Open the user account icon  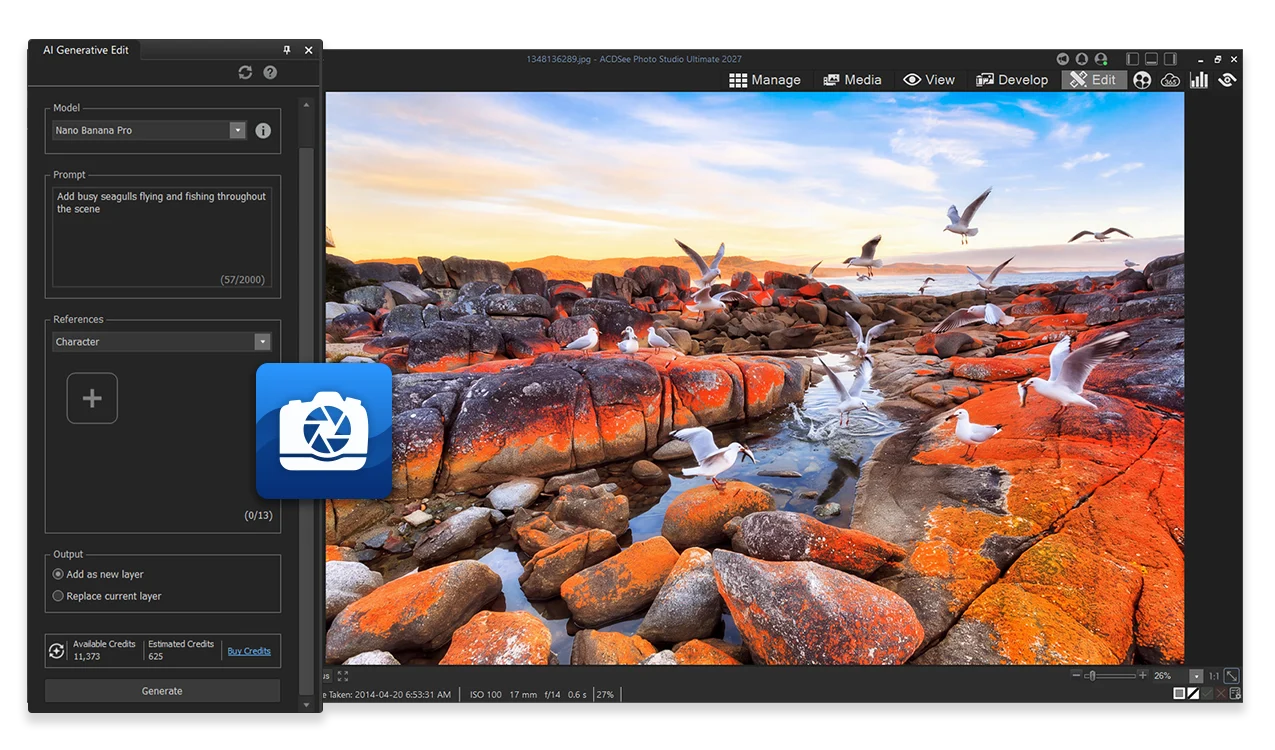pyautogui.click(x=1101, y=59)
